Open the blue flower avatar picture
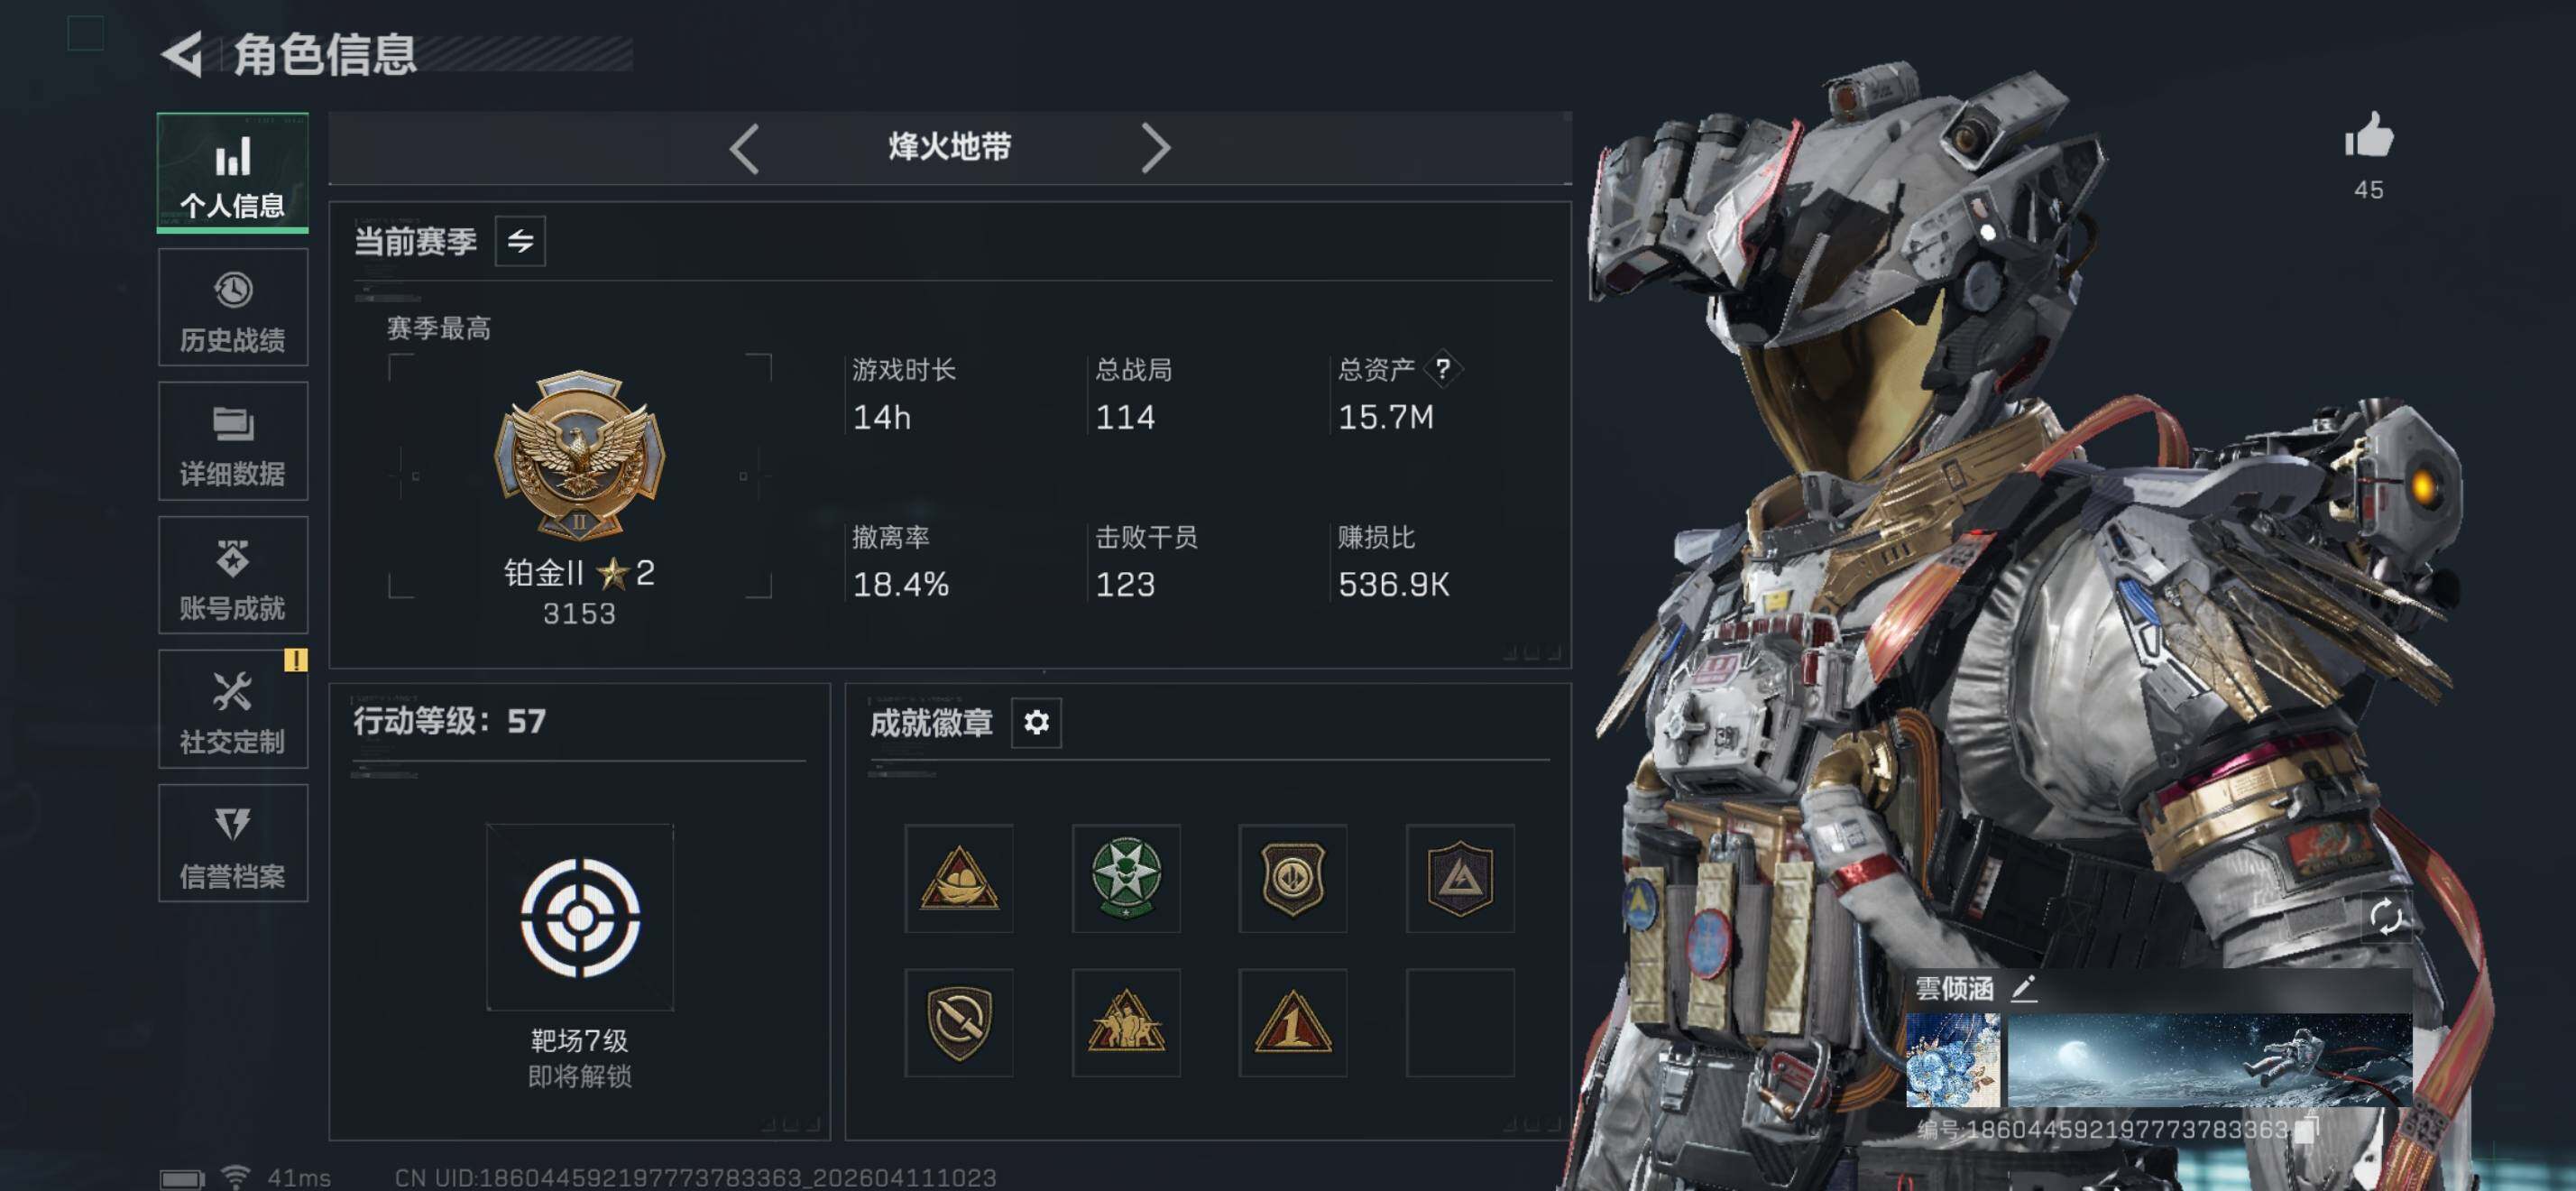Image resolution: width=2576 pixels, height=1191 pixels. coord(1953,1060)
